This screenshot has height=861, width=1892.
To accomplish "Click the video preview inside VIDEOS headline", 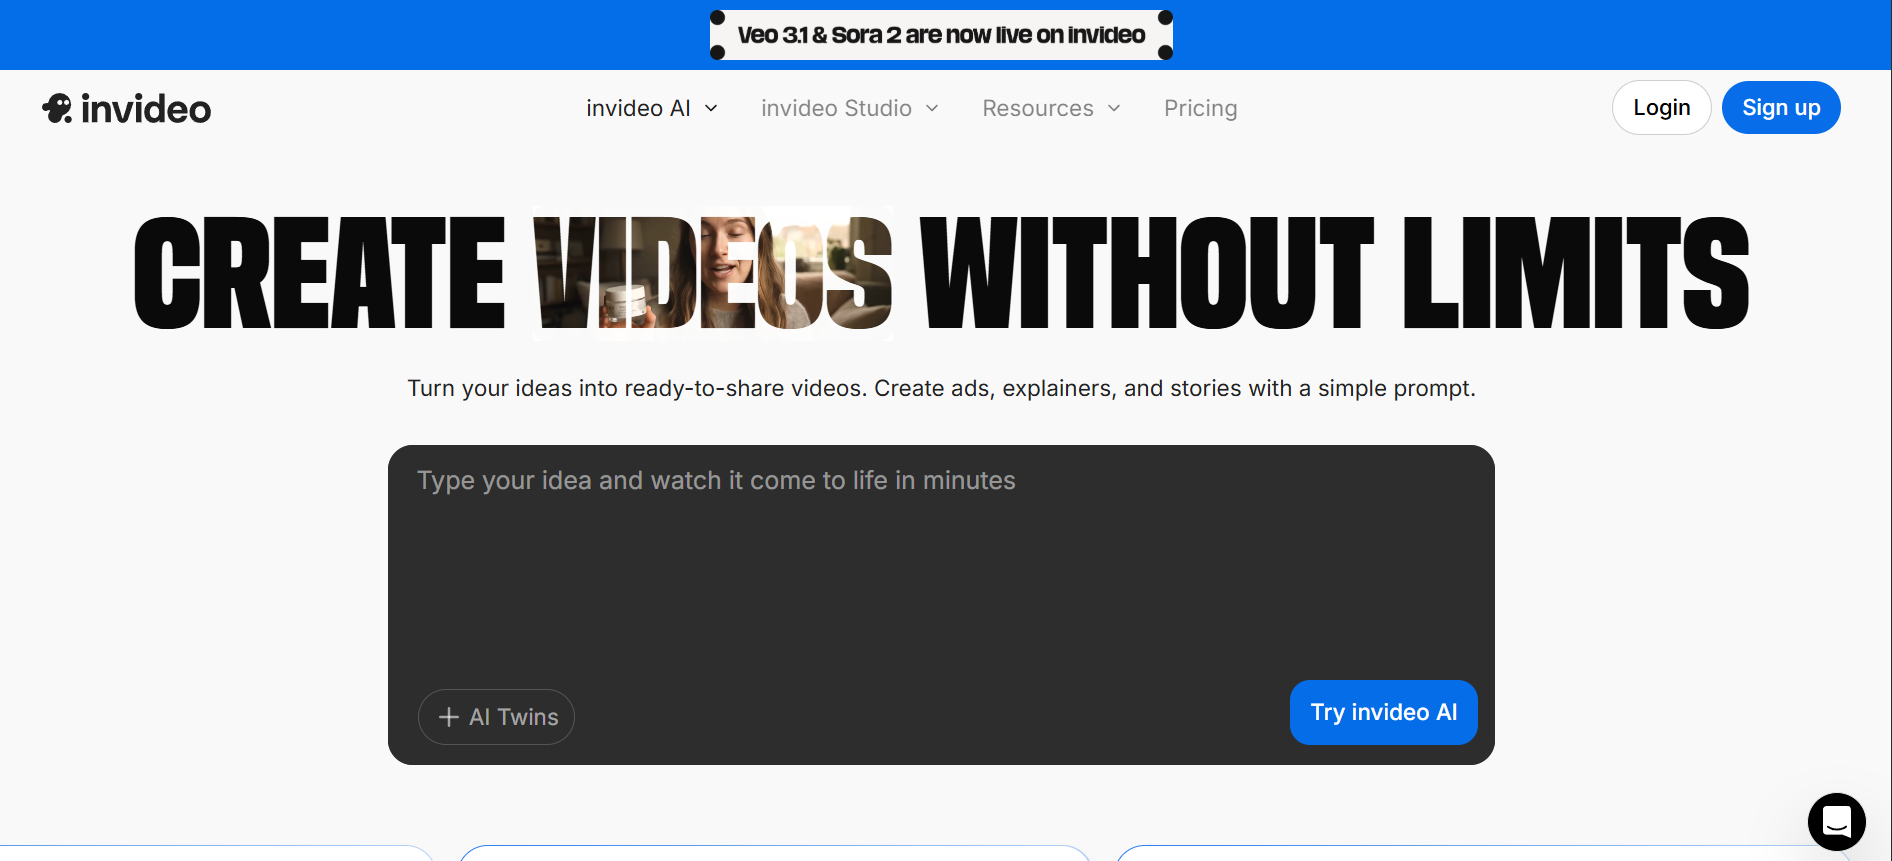I will coord(713,273).
